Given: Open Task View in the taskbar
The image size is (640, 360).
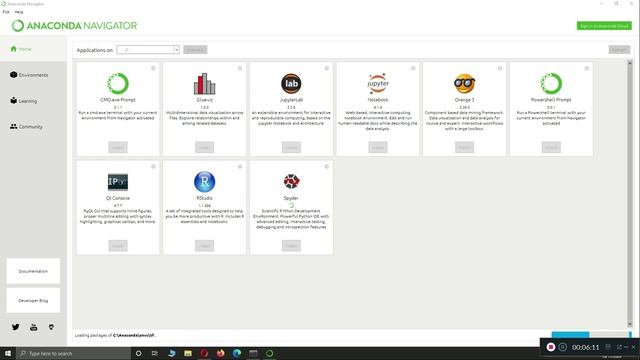Looking at the screenshot, I should [x=155, y=353].
